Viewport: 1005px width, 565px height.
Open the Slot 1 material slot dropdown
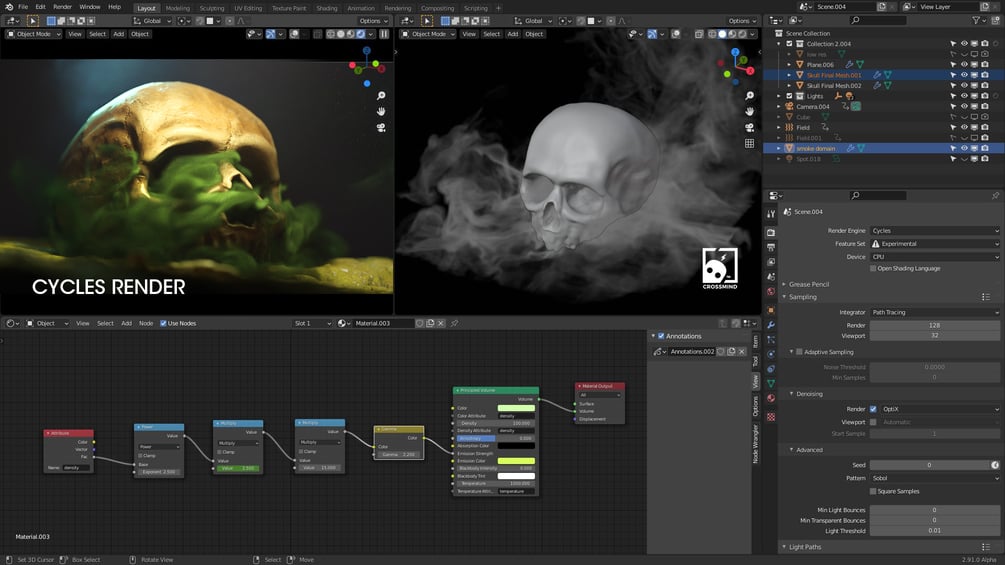312,323
